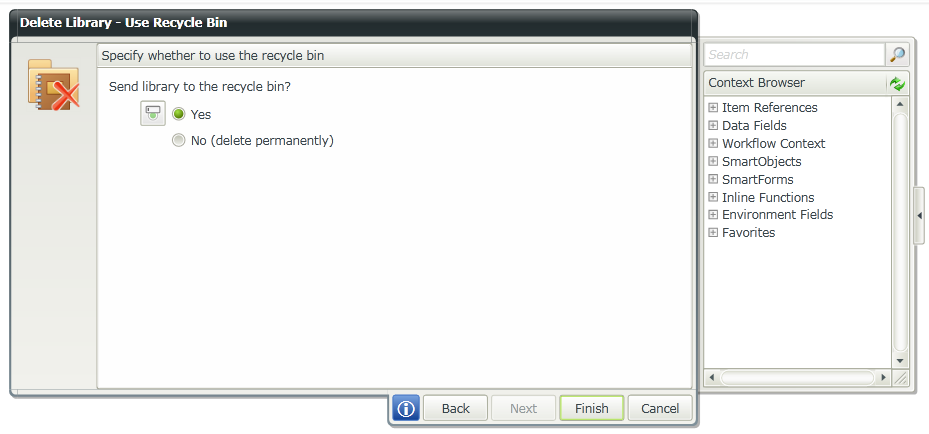Open the blue information icon
Image resolution: width=929 pixels, height=434 pixels.
coord(405,408)
